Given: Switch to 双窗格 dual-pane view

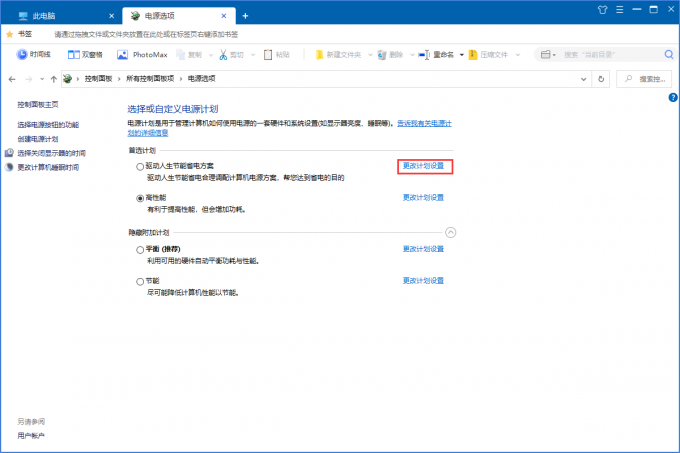Looking at the screenshot, I should tap(85, 55).
